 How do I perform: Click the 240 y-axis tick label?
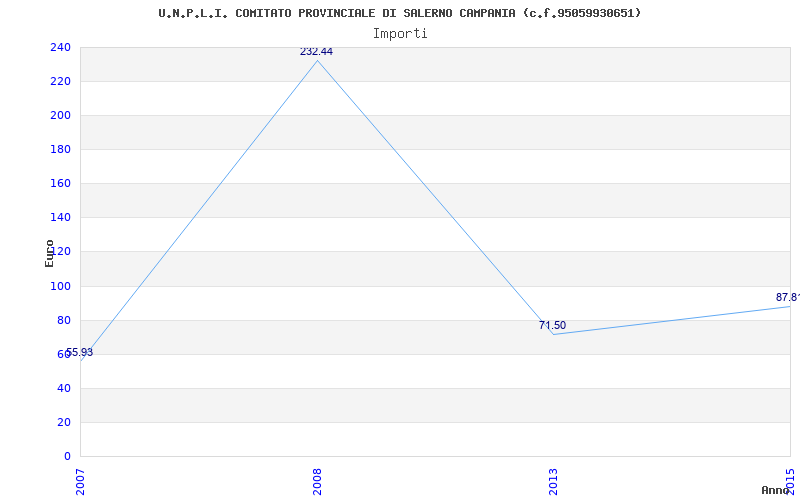60,47
